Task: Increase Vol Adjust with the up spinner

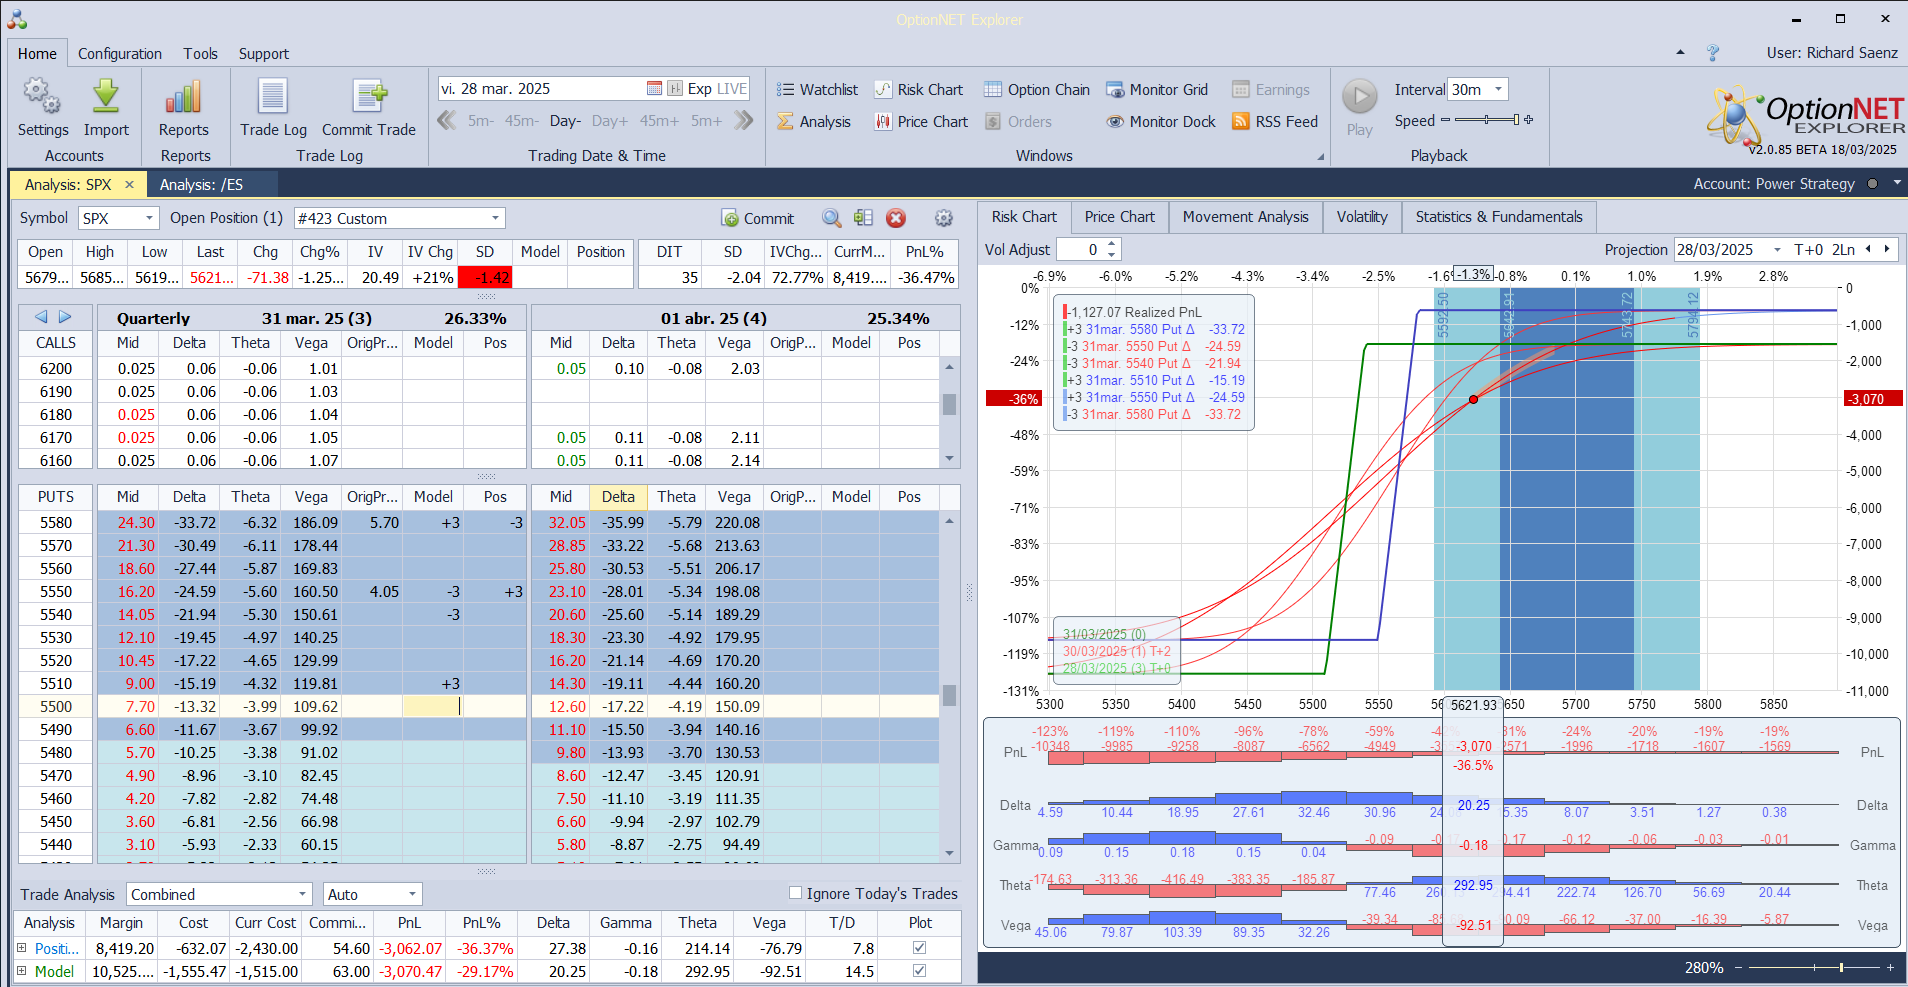Action: click(x=1112, y=244)
